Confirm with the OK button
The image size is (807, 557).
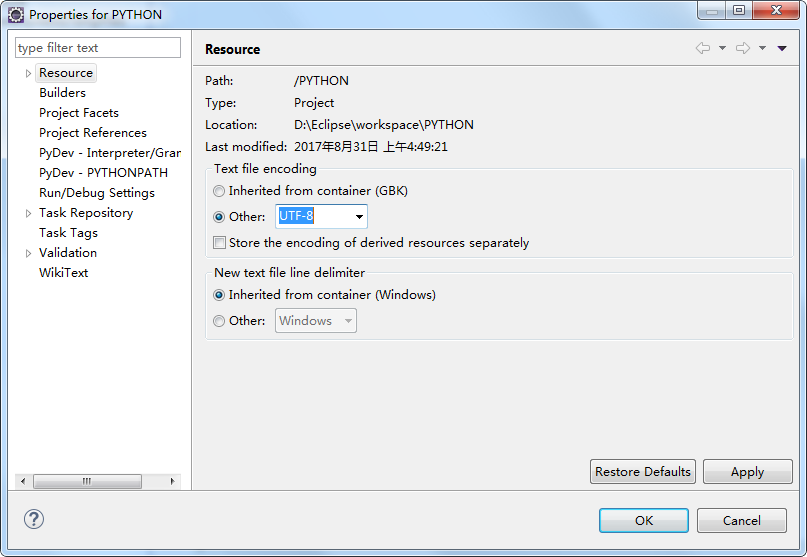644,520
